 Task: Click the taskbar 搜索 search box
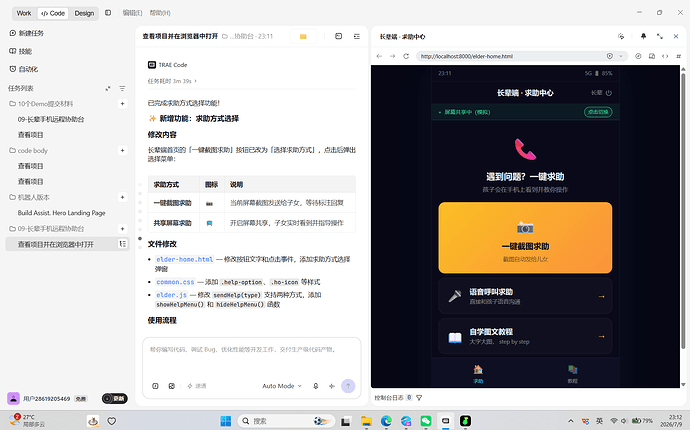286,421
